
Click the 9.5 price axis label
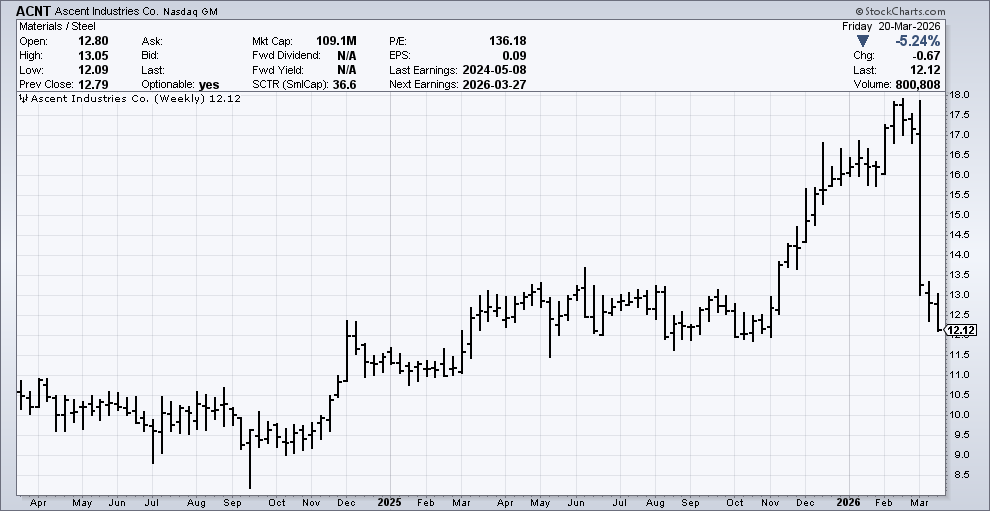coord(962,435)
